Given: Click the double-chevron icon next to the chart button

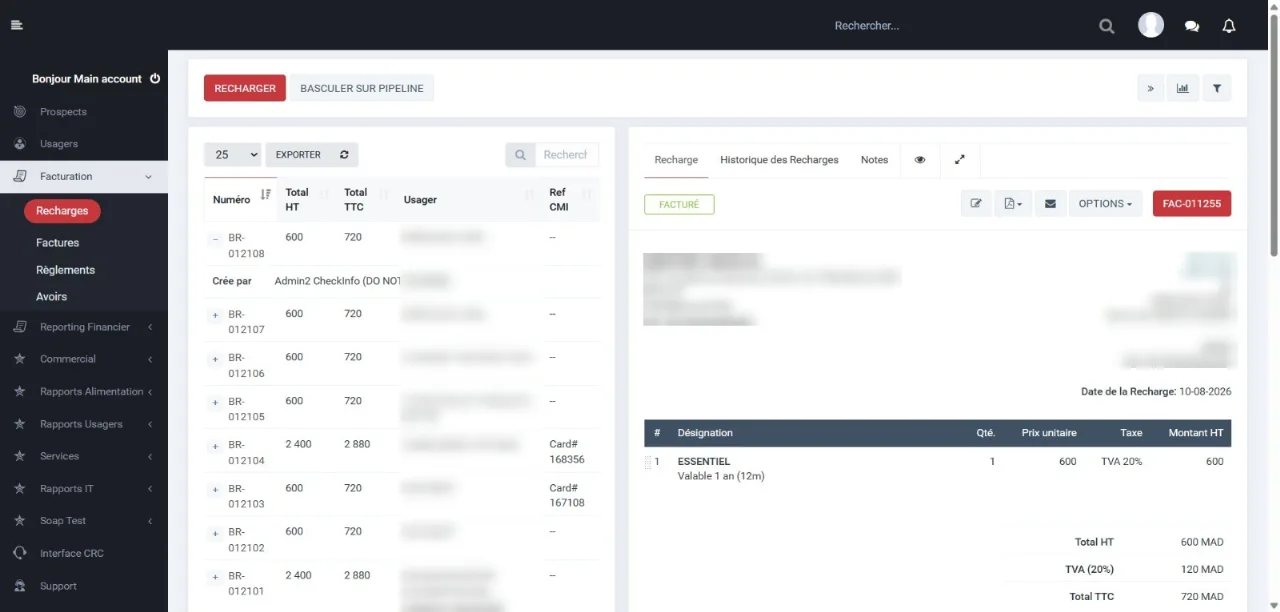Looking at the screenshot, I should click(1150, 88).
